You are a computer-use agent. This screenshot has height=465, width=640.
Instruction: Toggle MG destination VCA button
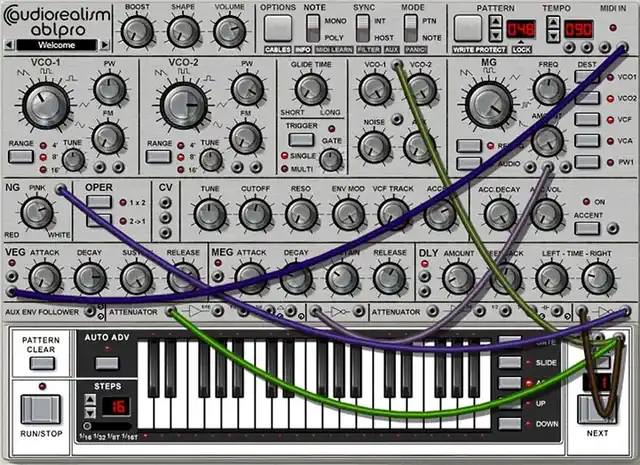587,140
